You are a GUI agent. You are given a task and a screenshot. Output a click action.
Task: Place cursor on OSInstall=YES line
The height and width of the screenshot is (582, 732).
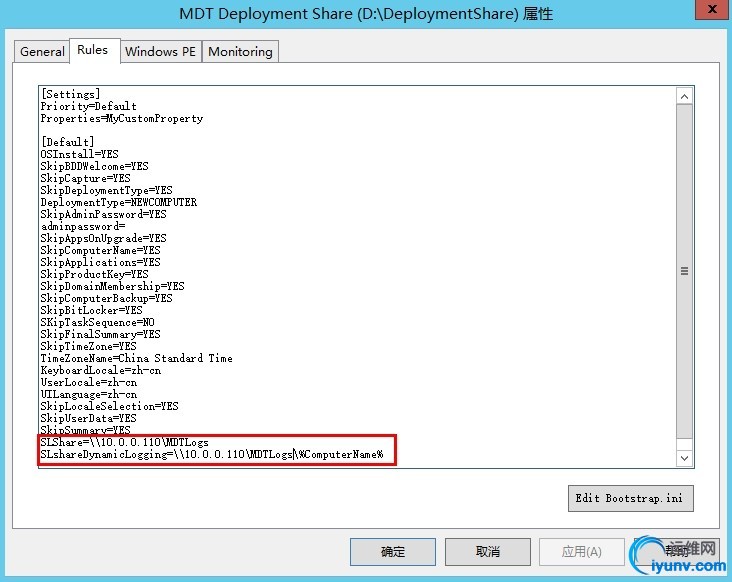point(80,154)
